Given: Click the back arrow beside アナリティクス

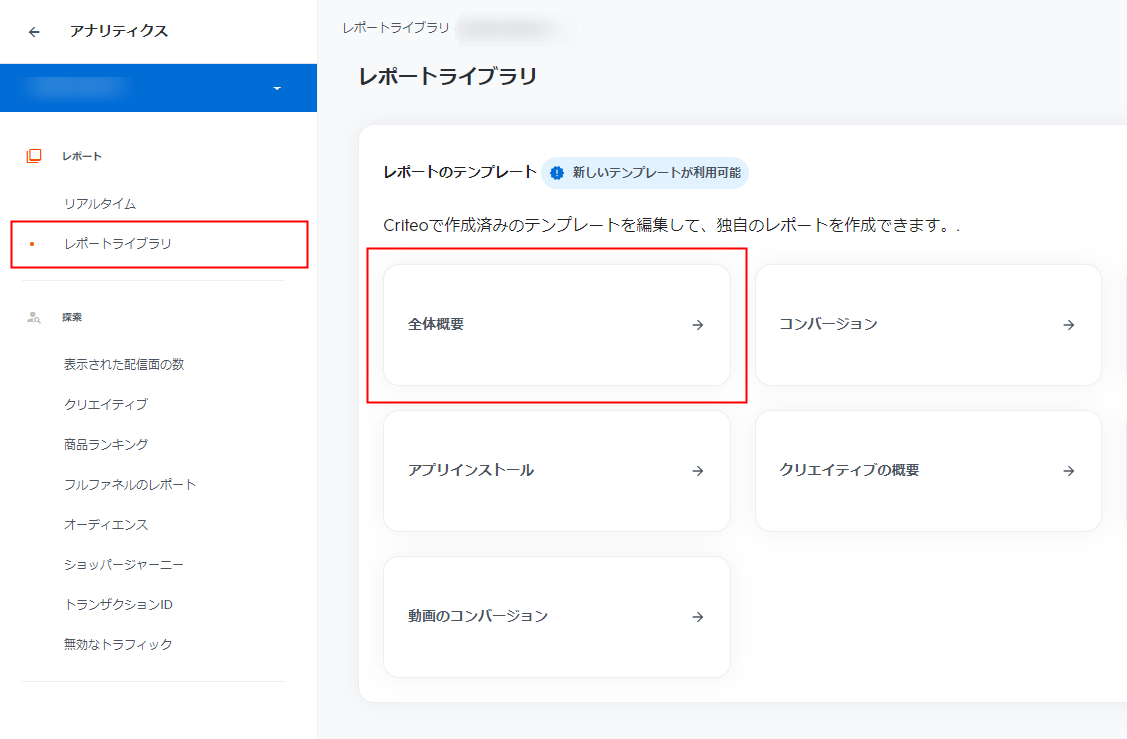Looking at the screenshot, I should (35, 32).
